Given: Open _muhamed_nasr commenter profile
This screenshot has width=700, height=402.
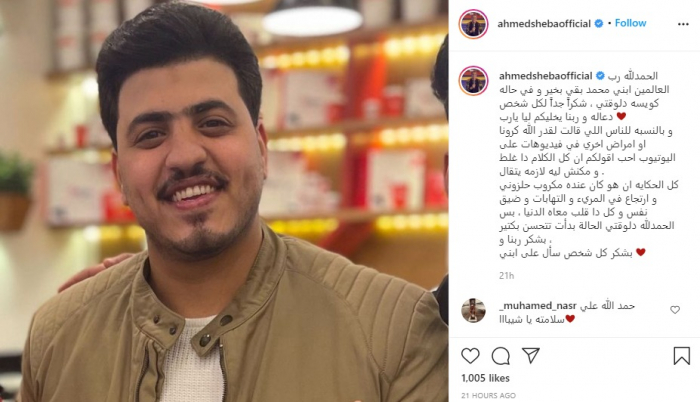Looking at the screenshot, I should pos(538,306).
